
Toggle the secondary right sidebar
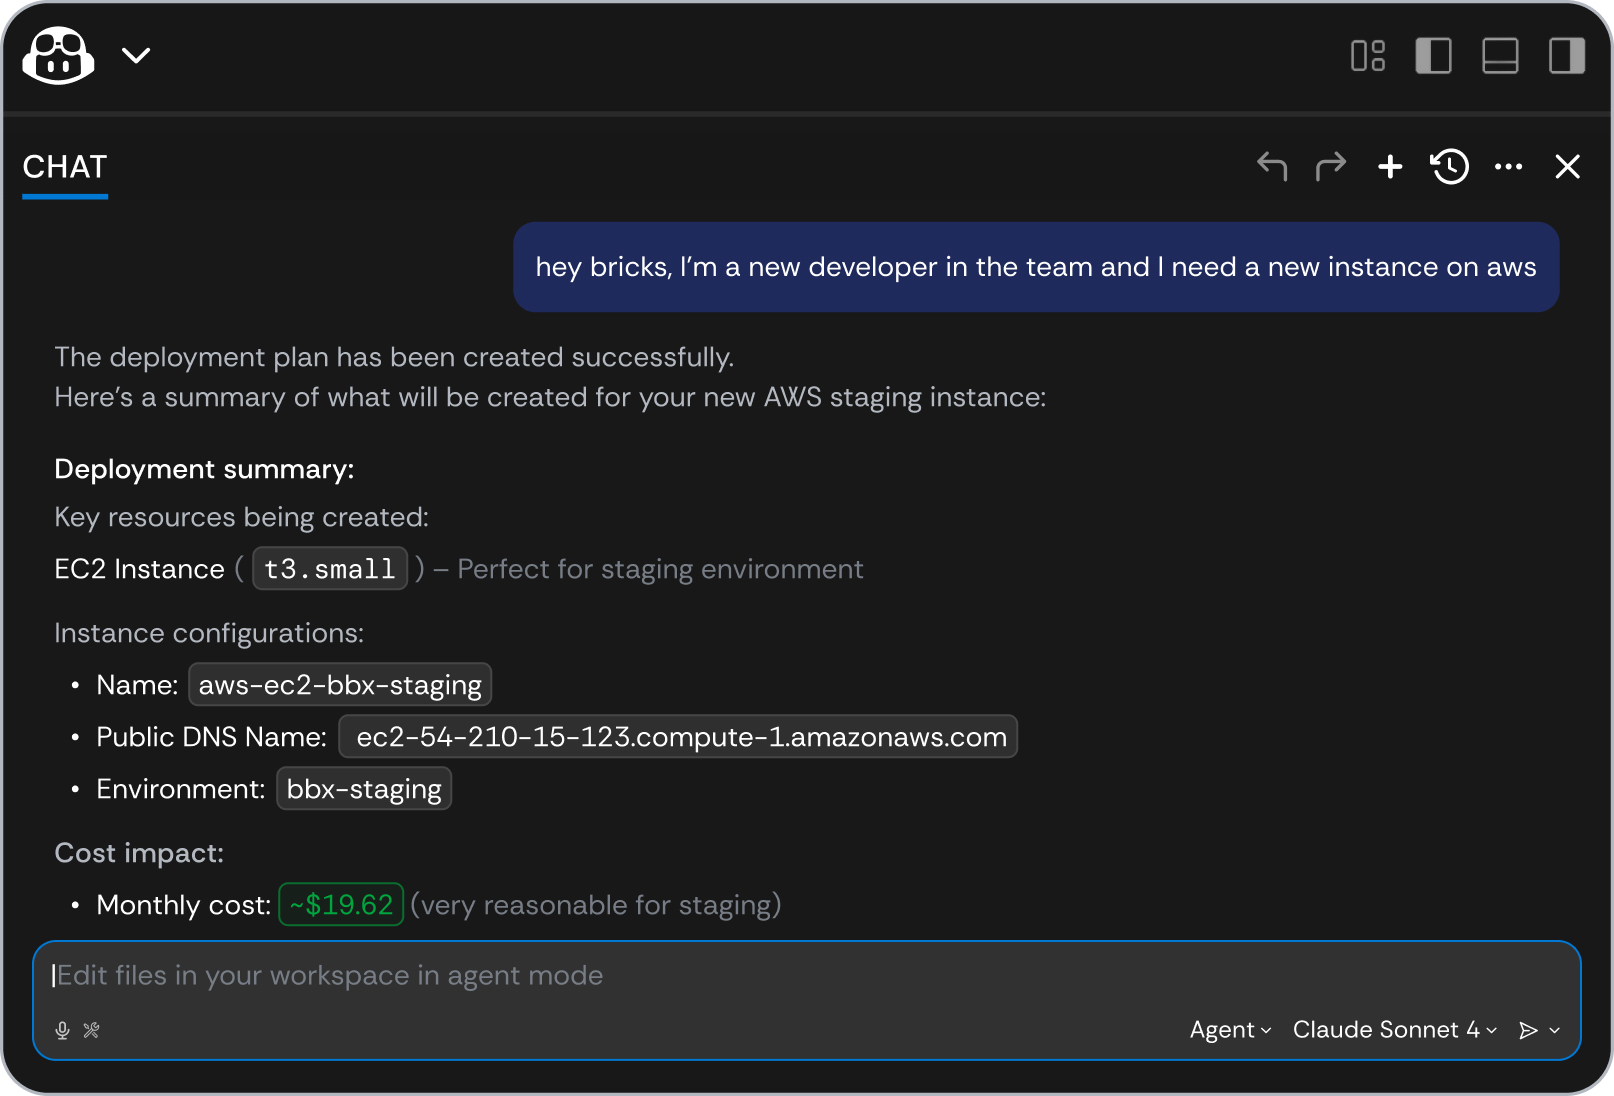coord(1567,55)
